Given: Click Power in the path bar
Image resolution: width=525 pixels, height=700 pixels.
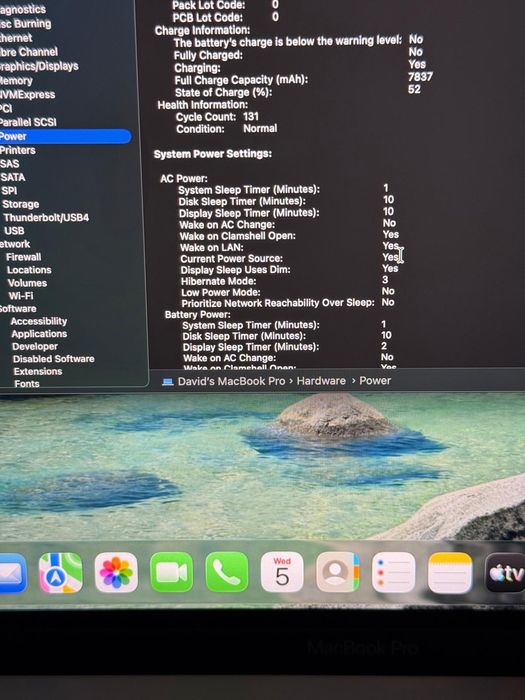Looking at the screenshot, I should click(375, 381).
